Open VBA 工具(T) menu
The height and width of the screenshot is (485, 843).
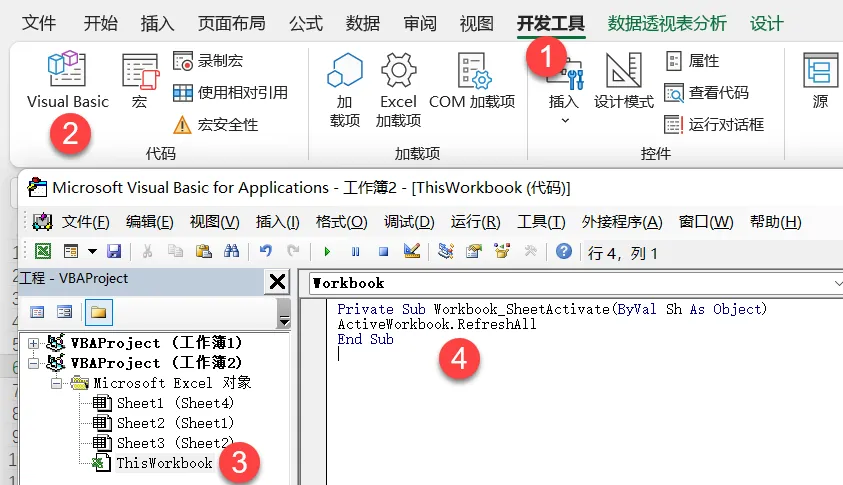point(541,222)
